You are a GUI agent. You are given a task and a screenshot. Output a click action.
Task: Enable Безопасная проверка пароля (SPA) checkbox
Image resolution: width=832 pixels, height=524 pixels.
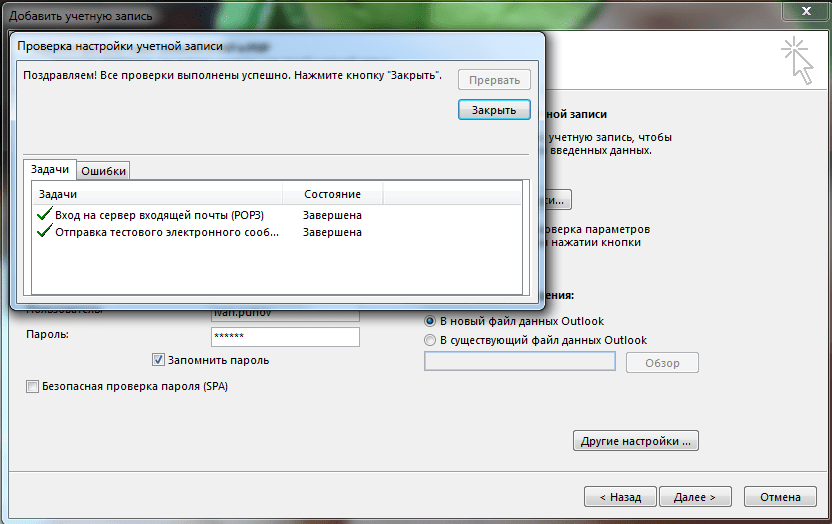[x=32, y=387]
